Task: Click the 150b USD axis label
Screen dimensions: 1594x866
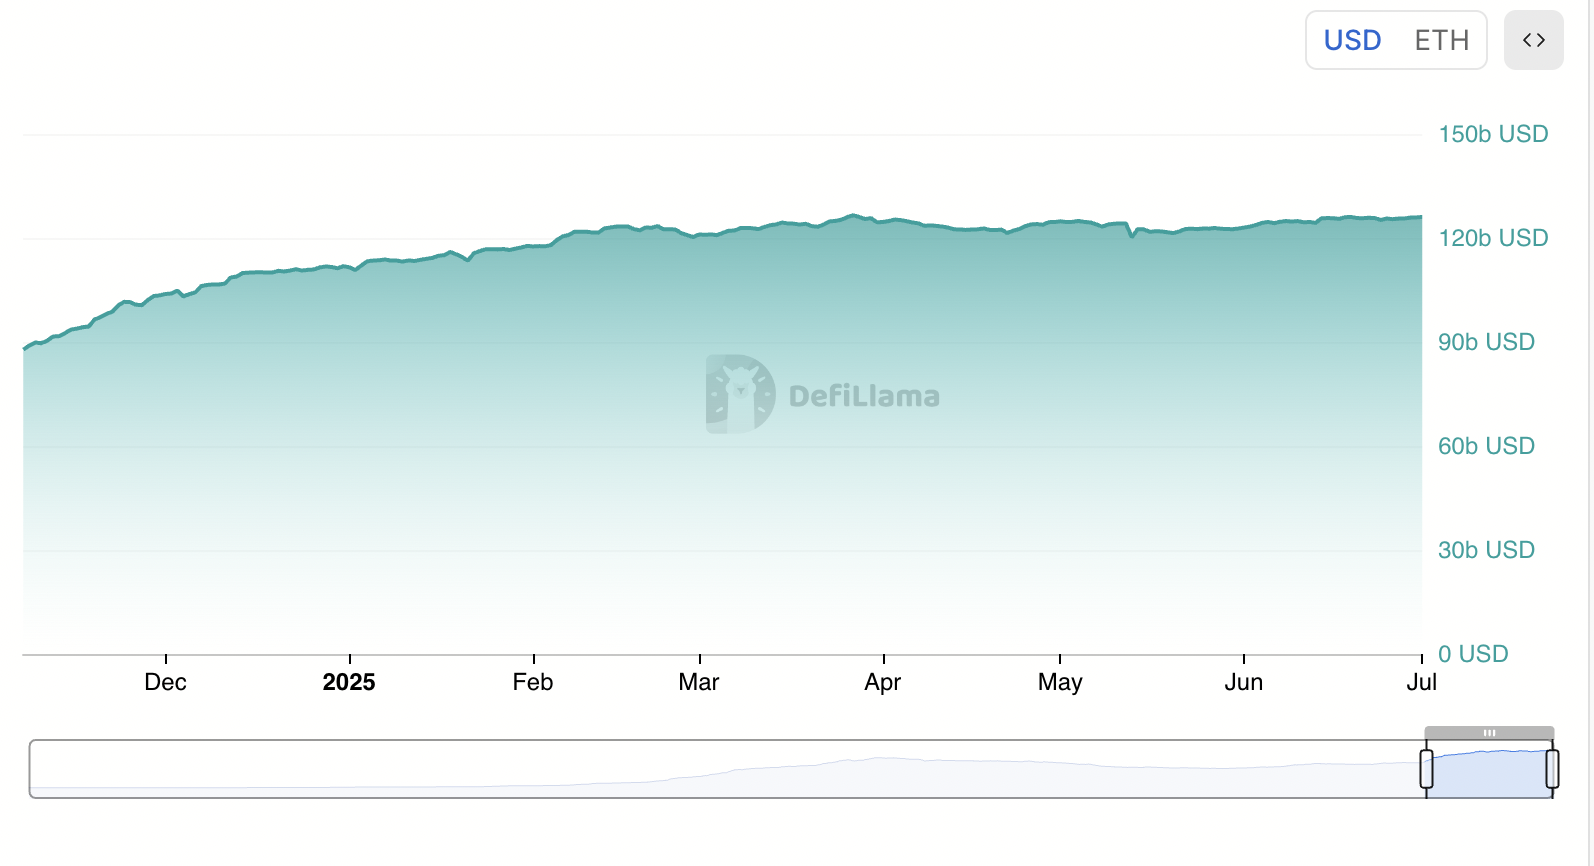Action: 1494,133
